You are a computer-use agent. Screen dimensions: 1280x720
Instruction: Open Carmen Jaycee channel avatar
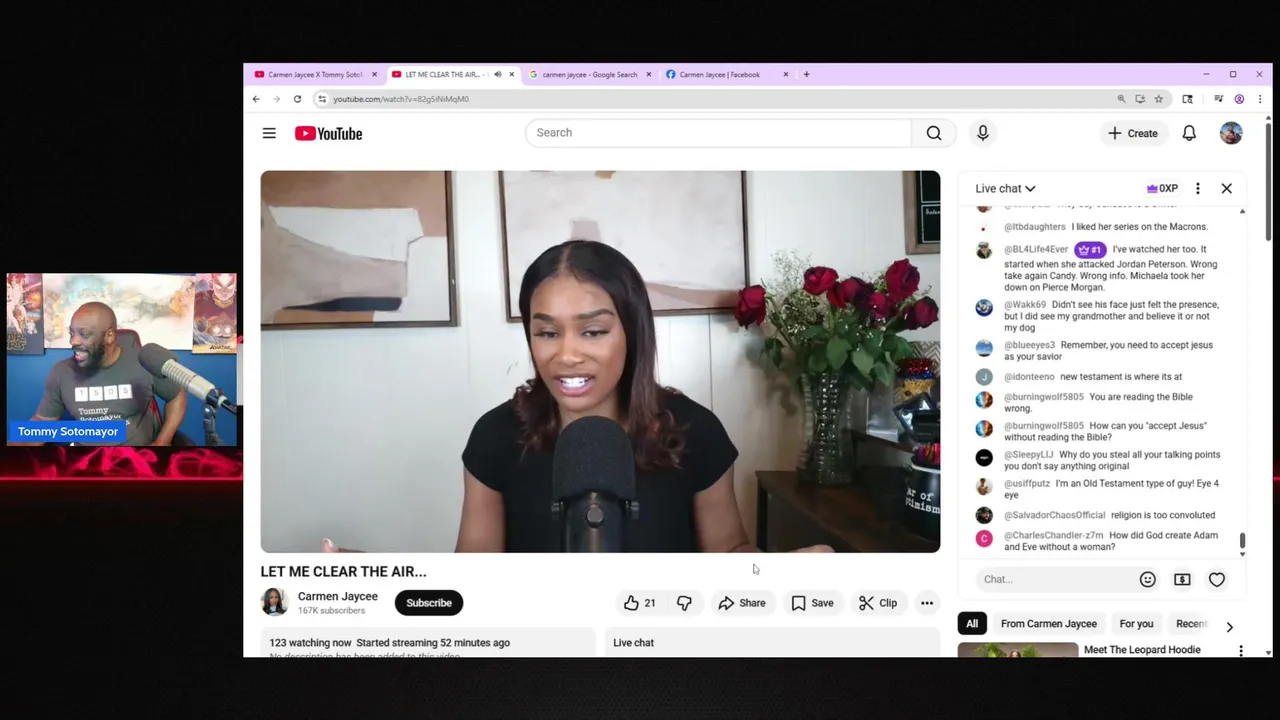point(274,602)
